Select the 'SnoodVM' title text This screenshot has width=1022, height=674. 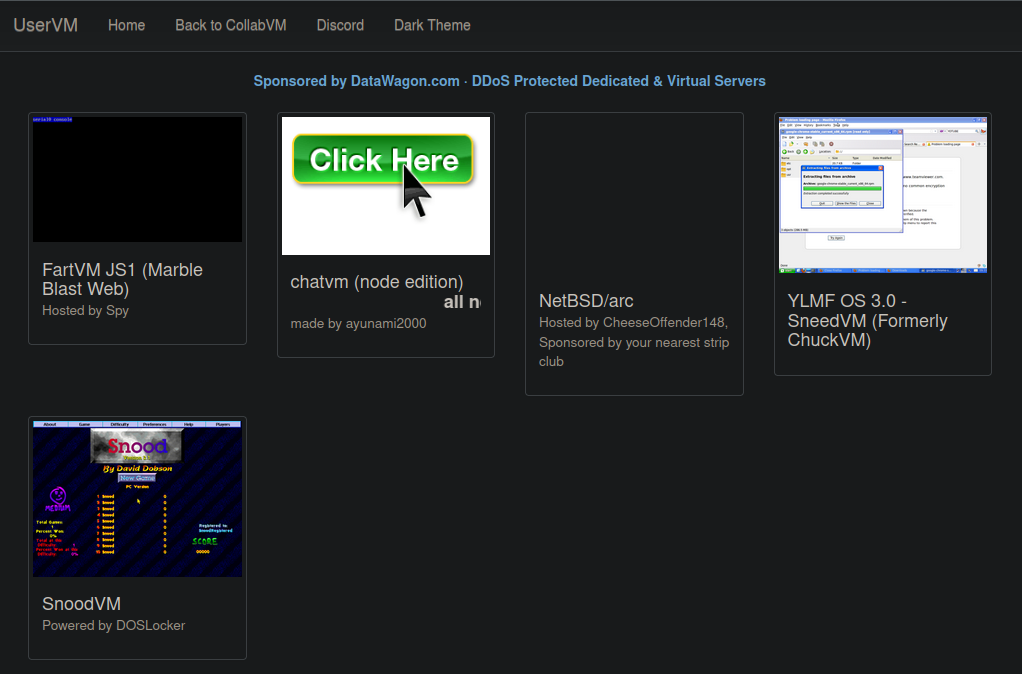(81, 604)
